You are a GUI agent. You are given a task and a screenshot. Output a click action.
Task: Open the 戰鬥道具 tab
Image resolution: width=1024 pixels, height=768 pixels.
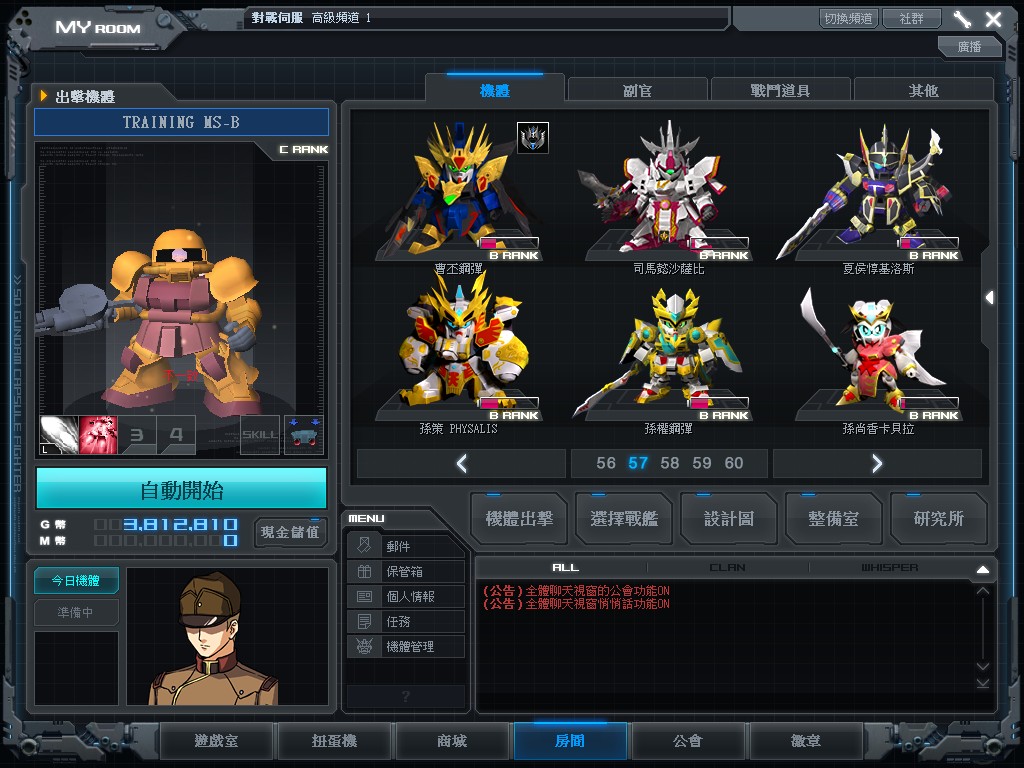[780, 90]
